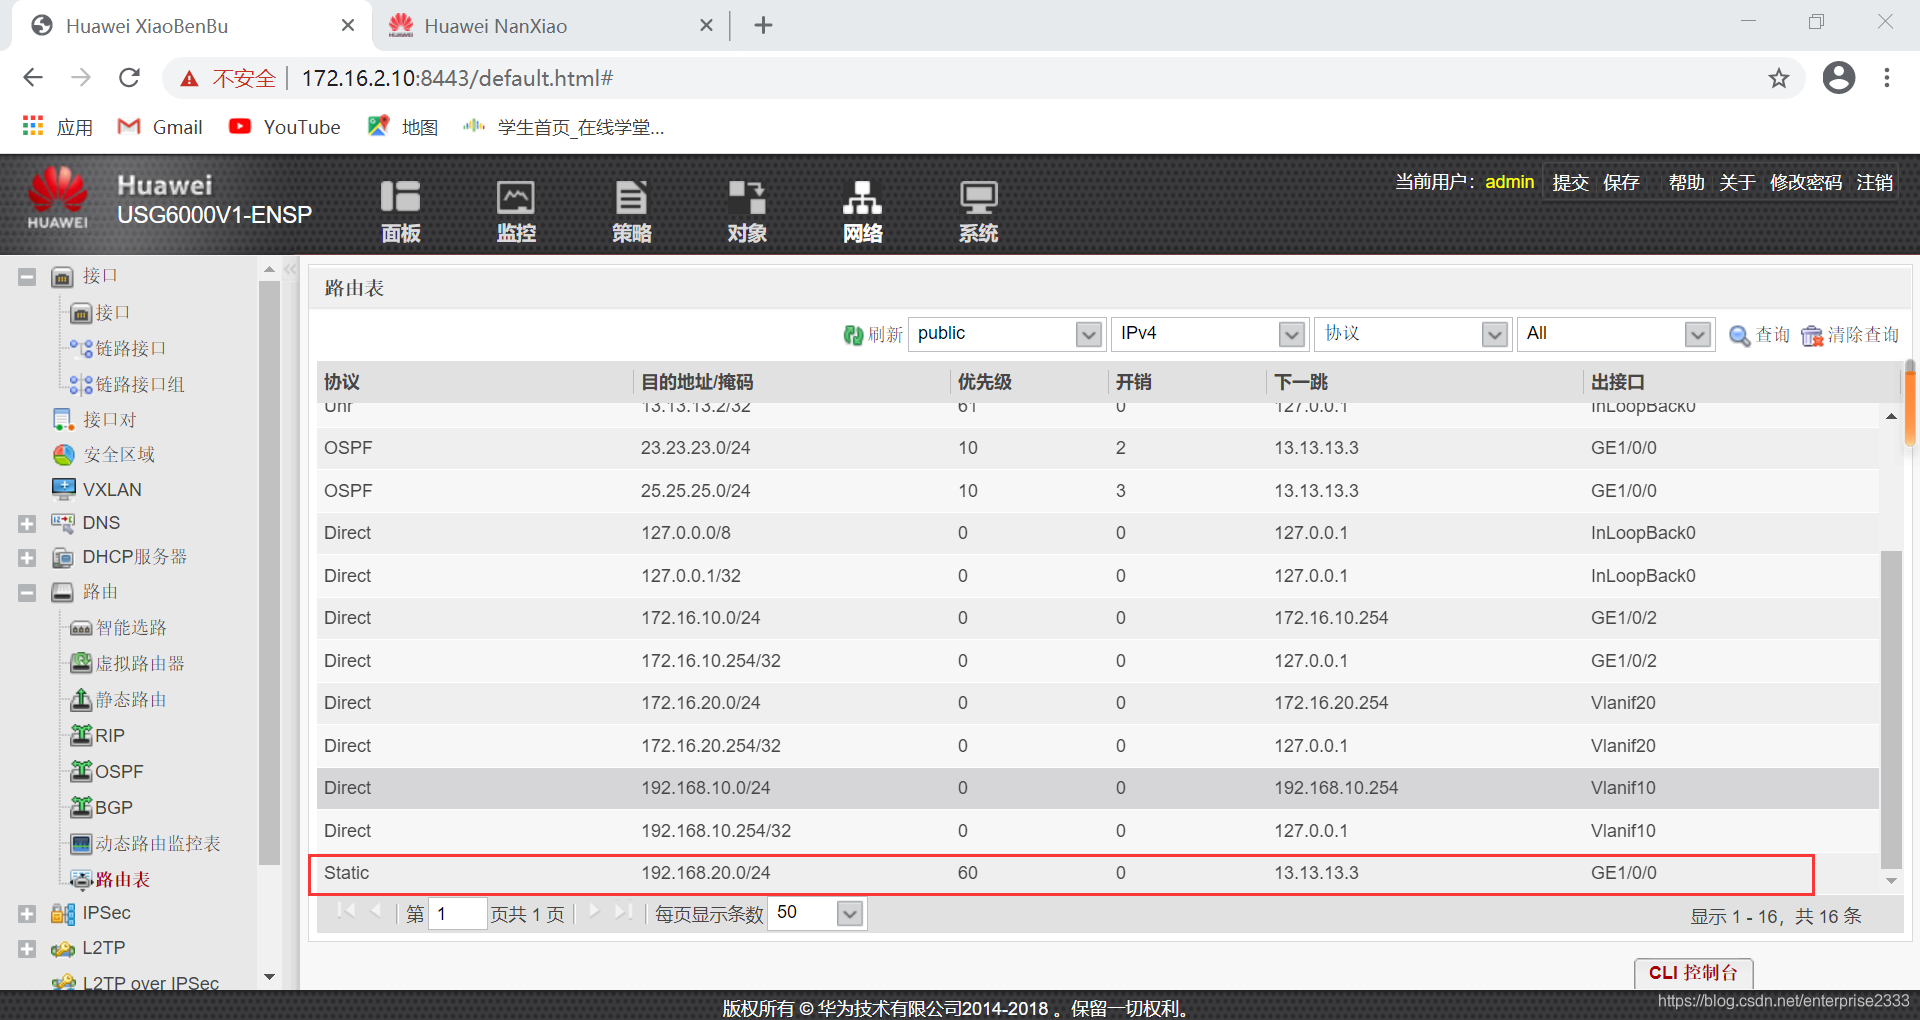Open the 系统 system icon
Viewport: 1920px width, 1020px height.
[x=978, y=210]
